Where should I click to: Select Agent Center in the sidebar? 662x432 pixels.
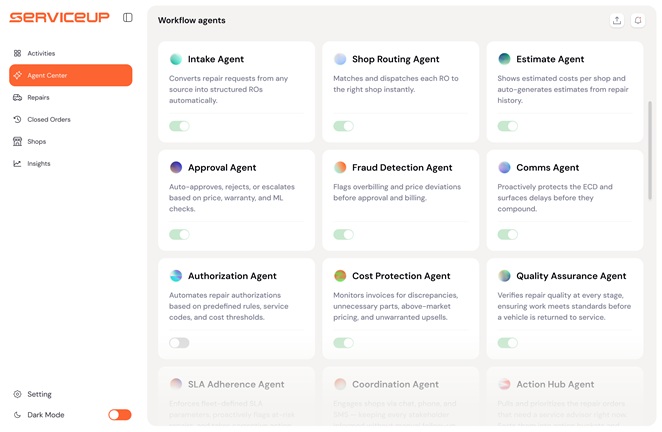(x=71, y=75)
